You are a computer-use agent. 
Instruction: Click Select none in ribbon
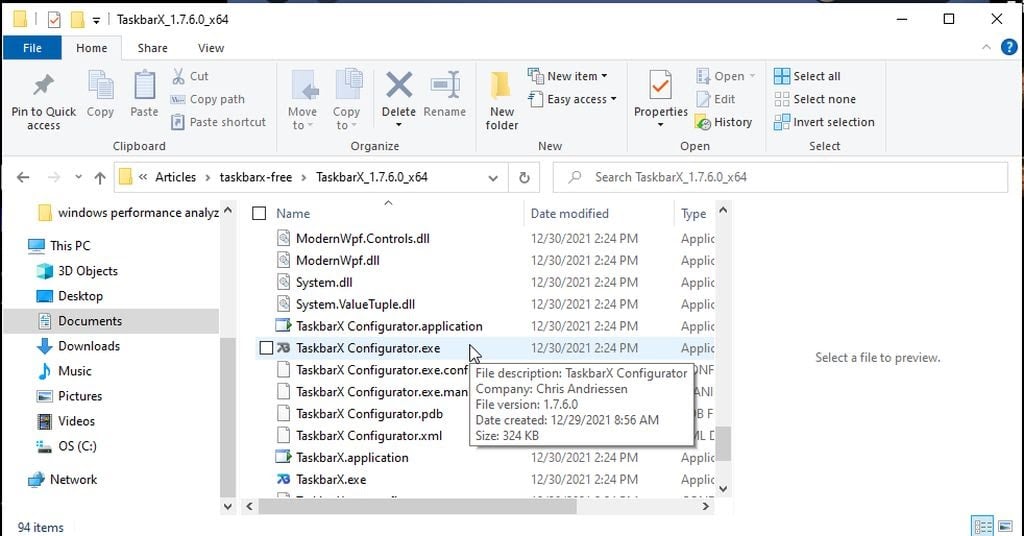pyautogui.click(x=815, y=99)
